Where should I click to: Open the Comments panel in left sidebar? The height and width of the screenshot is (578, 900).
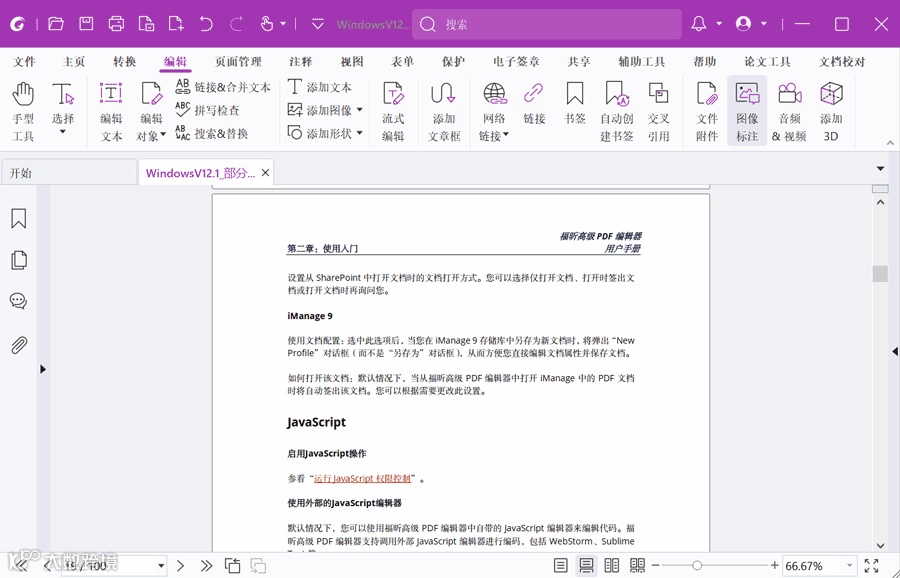tap(18, 301)
